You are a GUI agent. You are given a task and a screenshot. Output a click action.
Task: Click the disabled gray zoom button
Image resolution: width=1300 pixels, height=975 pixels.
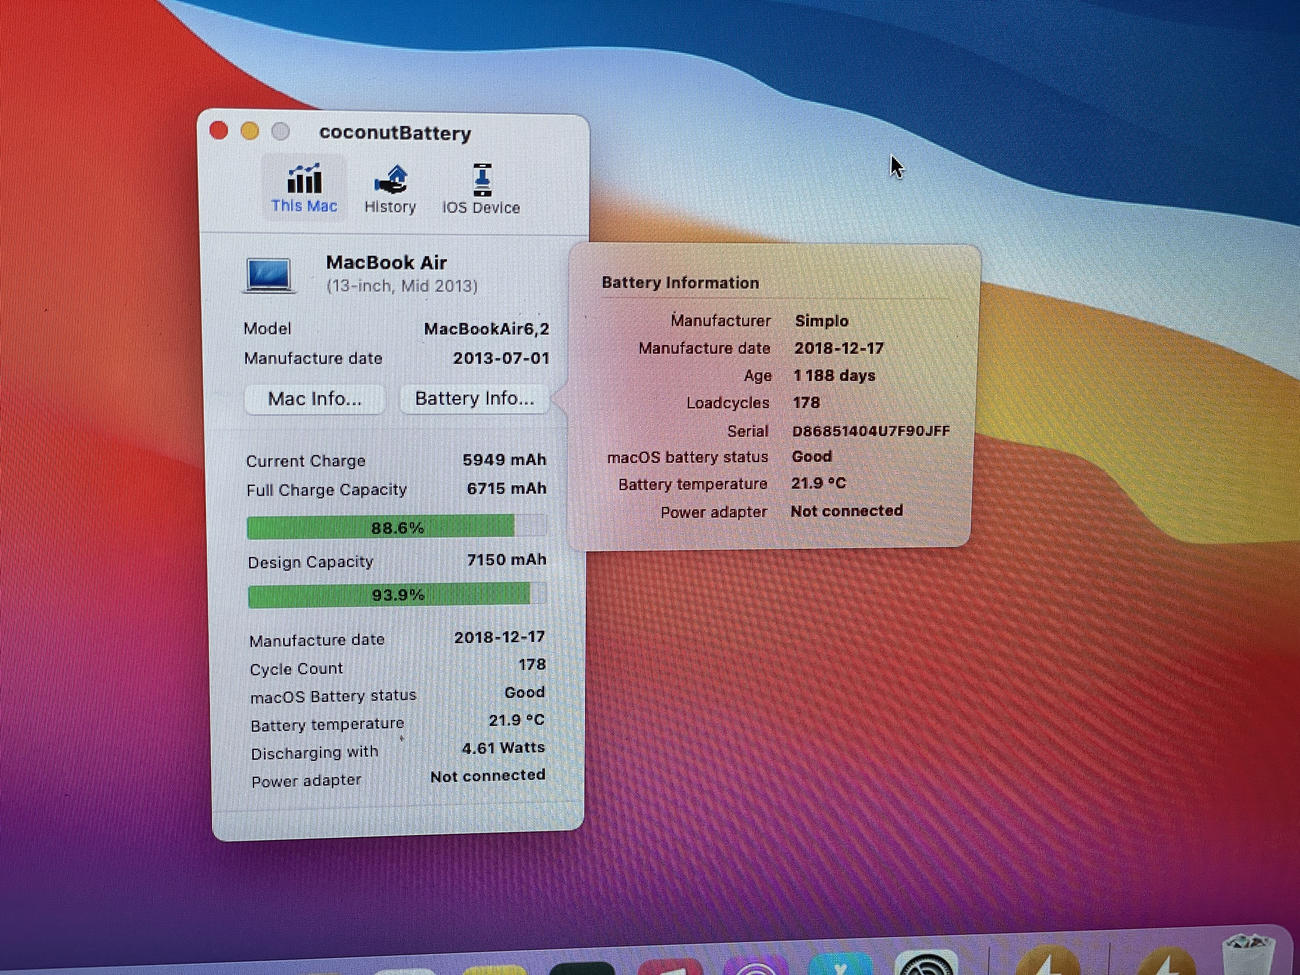pos(281,131)
